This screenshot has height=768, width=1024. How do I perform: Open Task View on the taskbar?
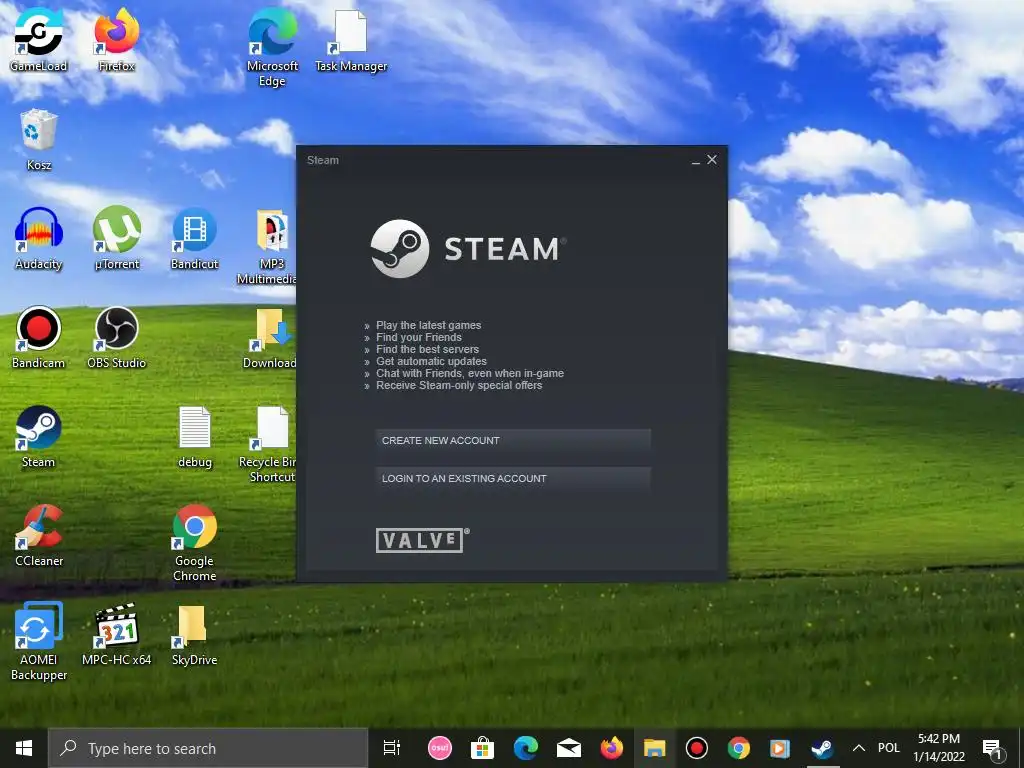pyautogui.click(x=392, y=748)
